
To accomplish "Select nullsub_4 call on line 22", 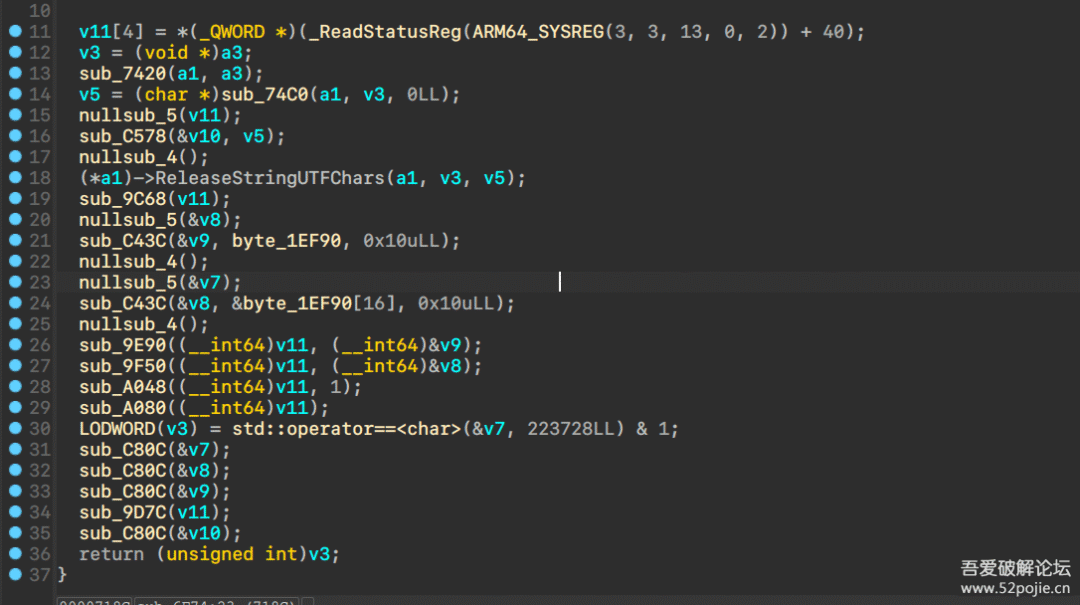I will coord(143,262).
